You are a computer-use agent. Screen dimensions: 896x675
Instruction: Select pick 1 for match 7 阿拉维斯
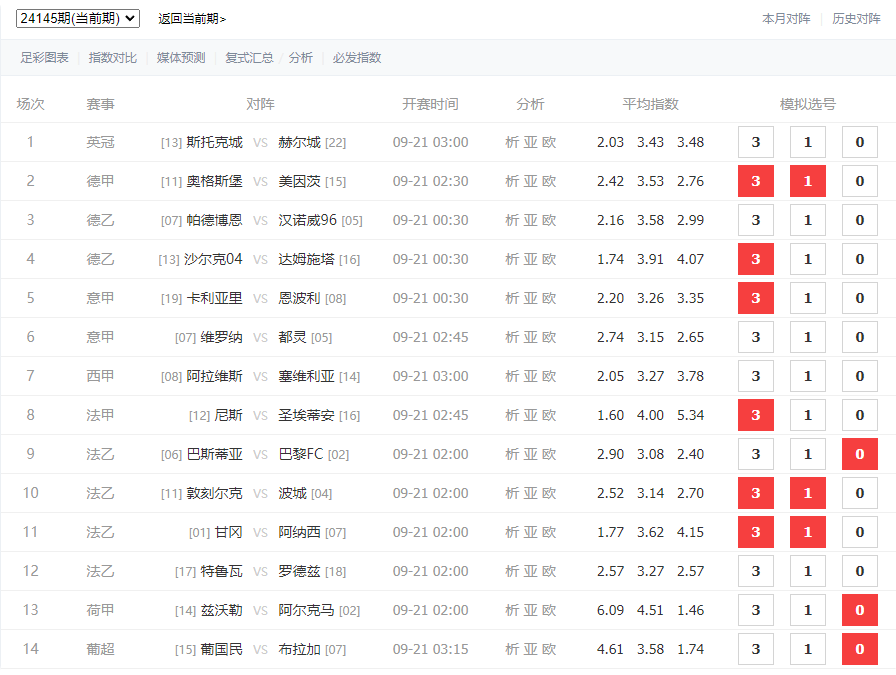click(808, 376)
